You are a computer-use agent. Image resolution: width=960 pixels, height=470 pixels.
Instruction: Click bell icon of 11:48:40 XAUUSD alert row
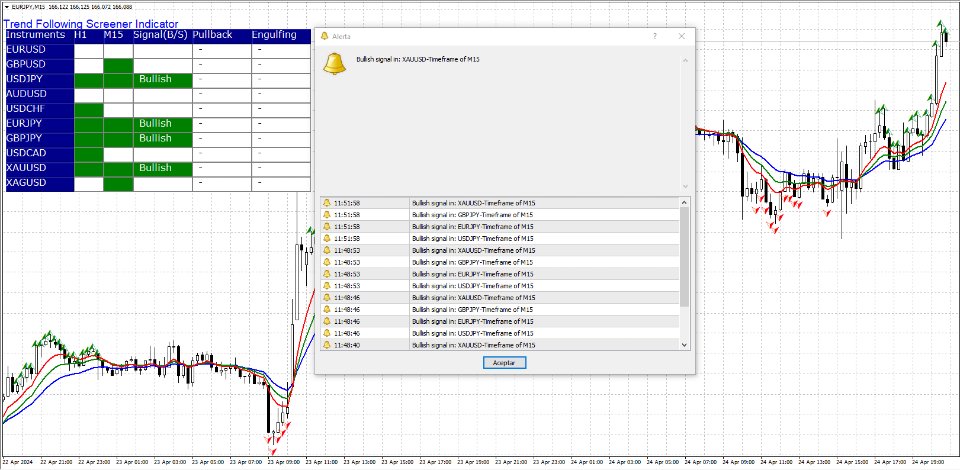327,345
